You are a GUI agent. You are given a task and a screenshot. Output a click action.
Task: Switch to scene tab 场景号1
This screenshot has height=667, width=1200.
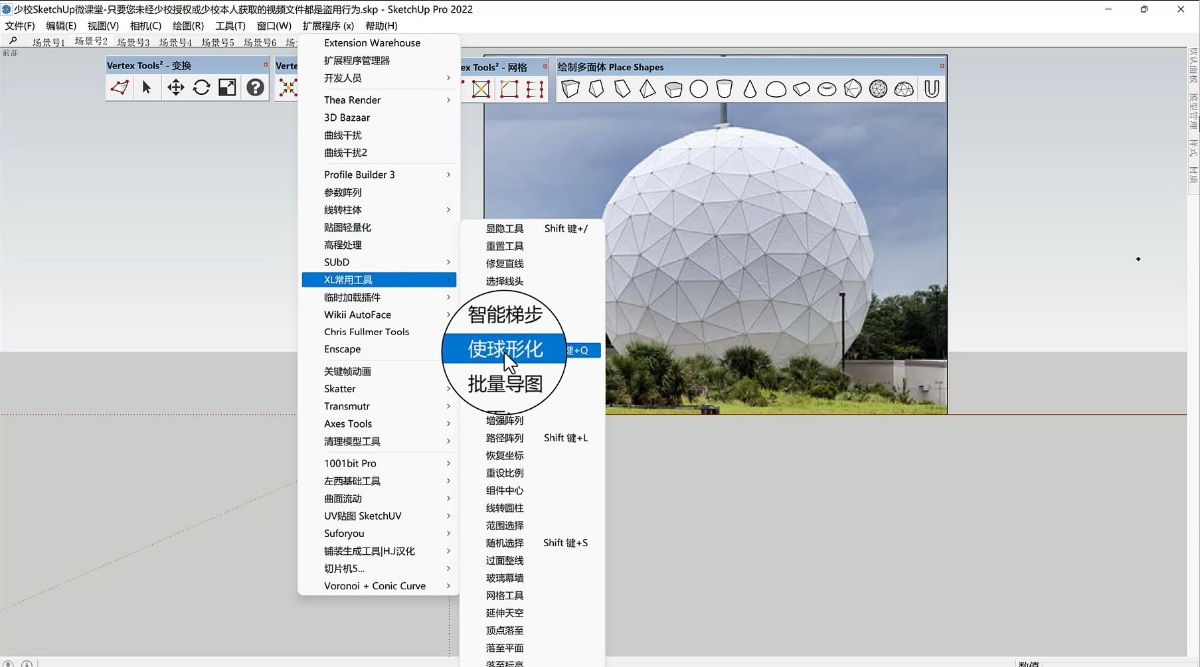48,43
